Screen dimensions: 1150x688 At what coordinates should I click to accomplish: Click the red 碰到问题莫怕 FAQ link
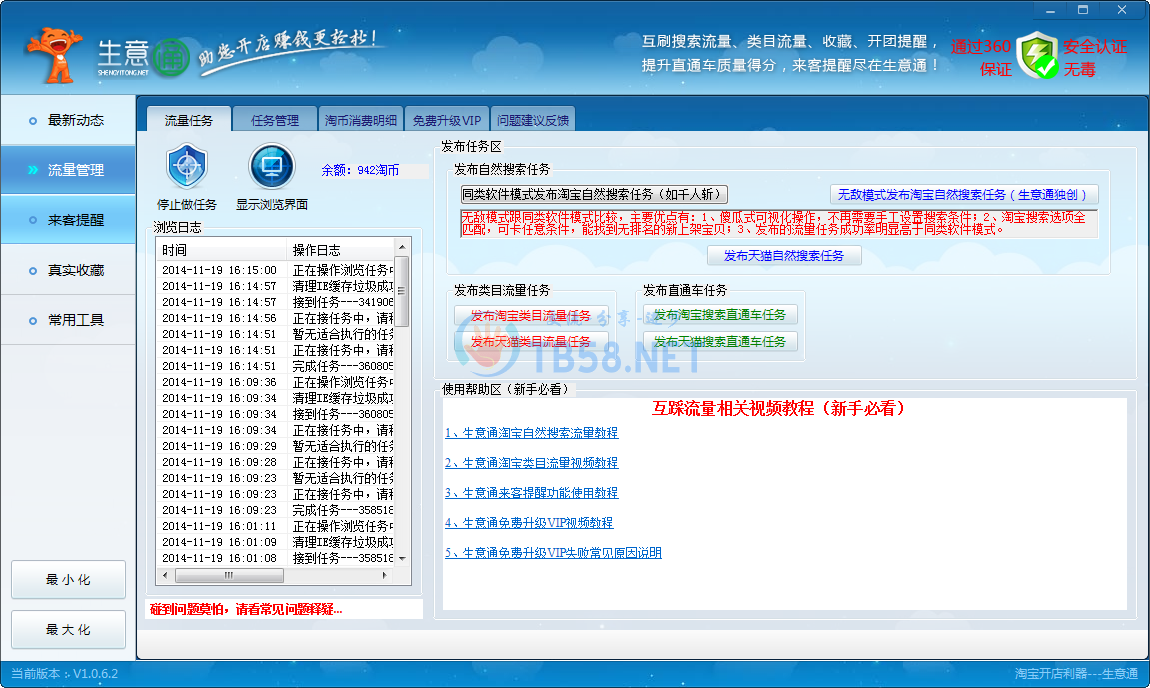(246, 609)
